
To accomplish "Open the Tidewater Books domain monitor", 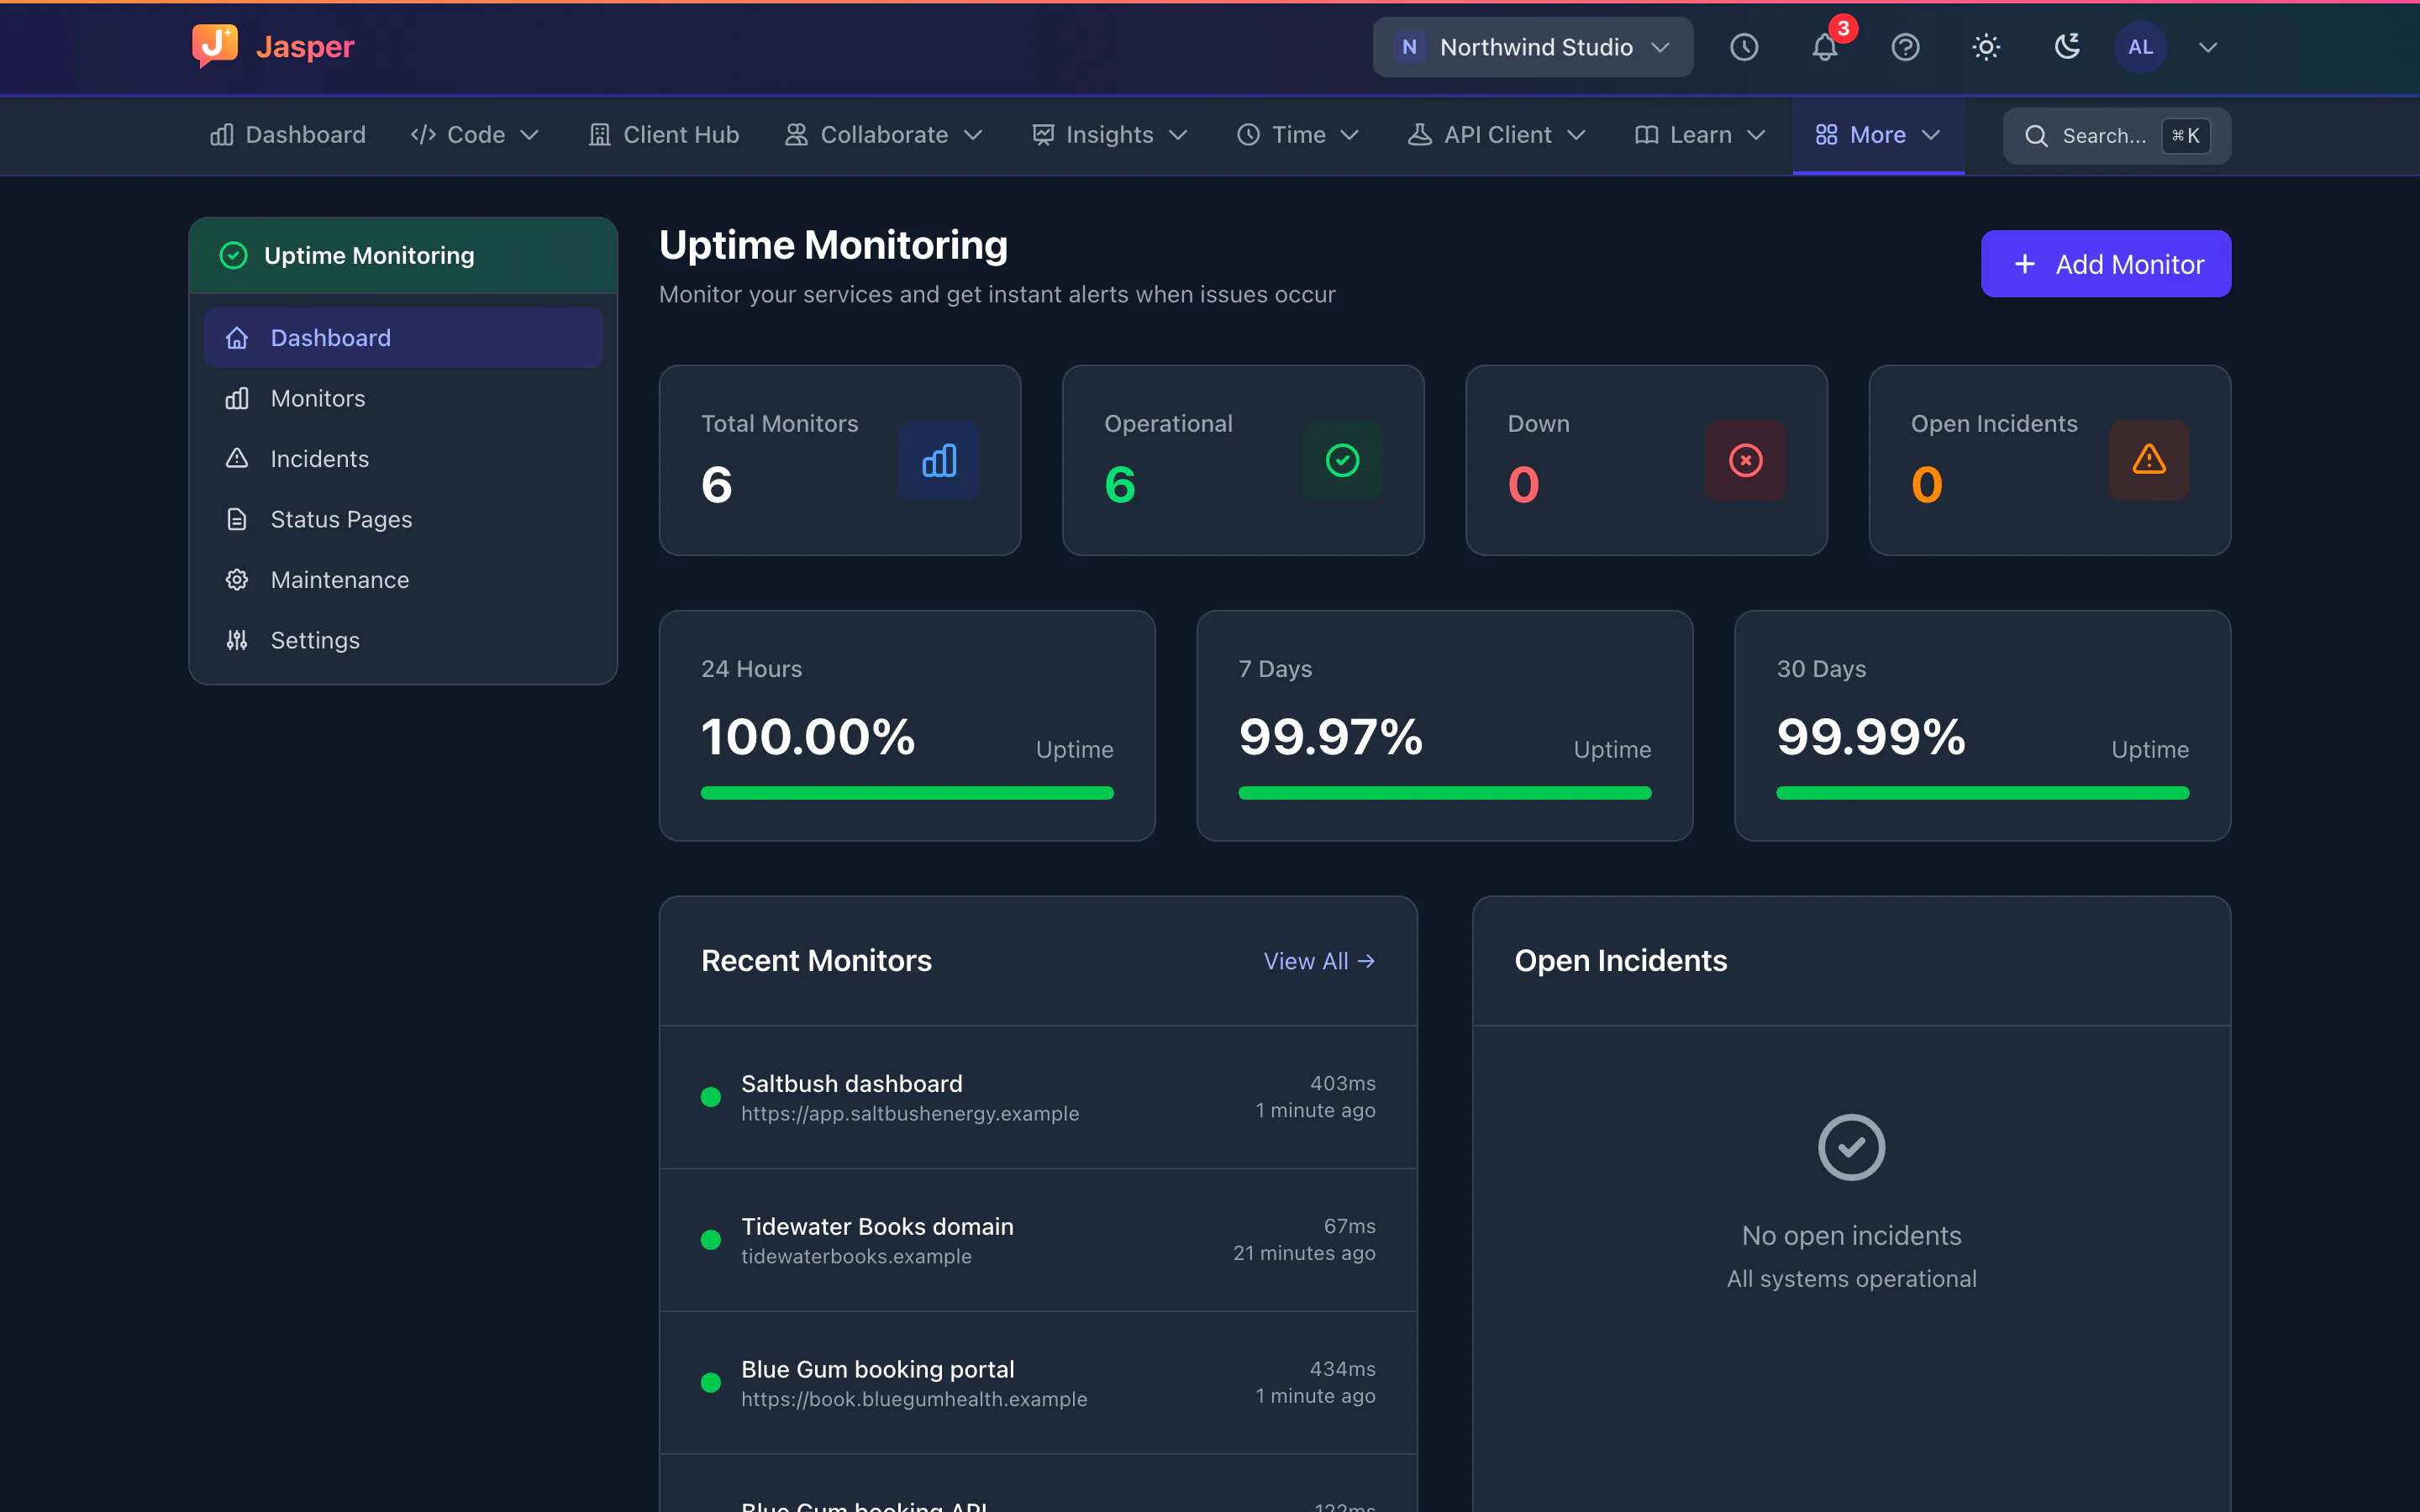I will point(1038,1240).
